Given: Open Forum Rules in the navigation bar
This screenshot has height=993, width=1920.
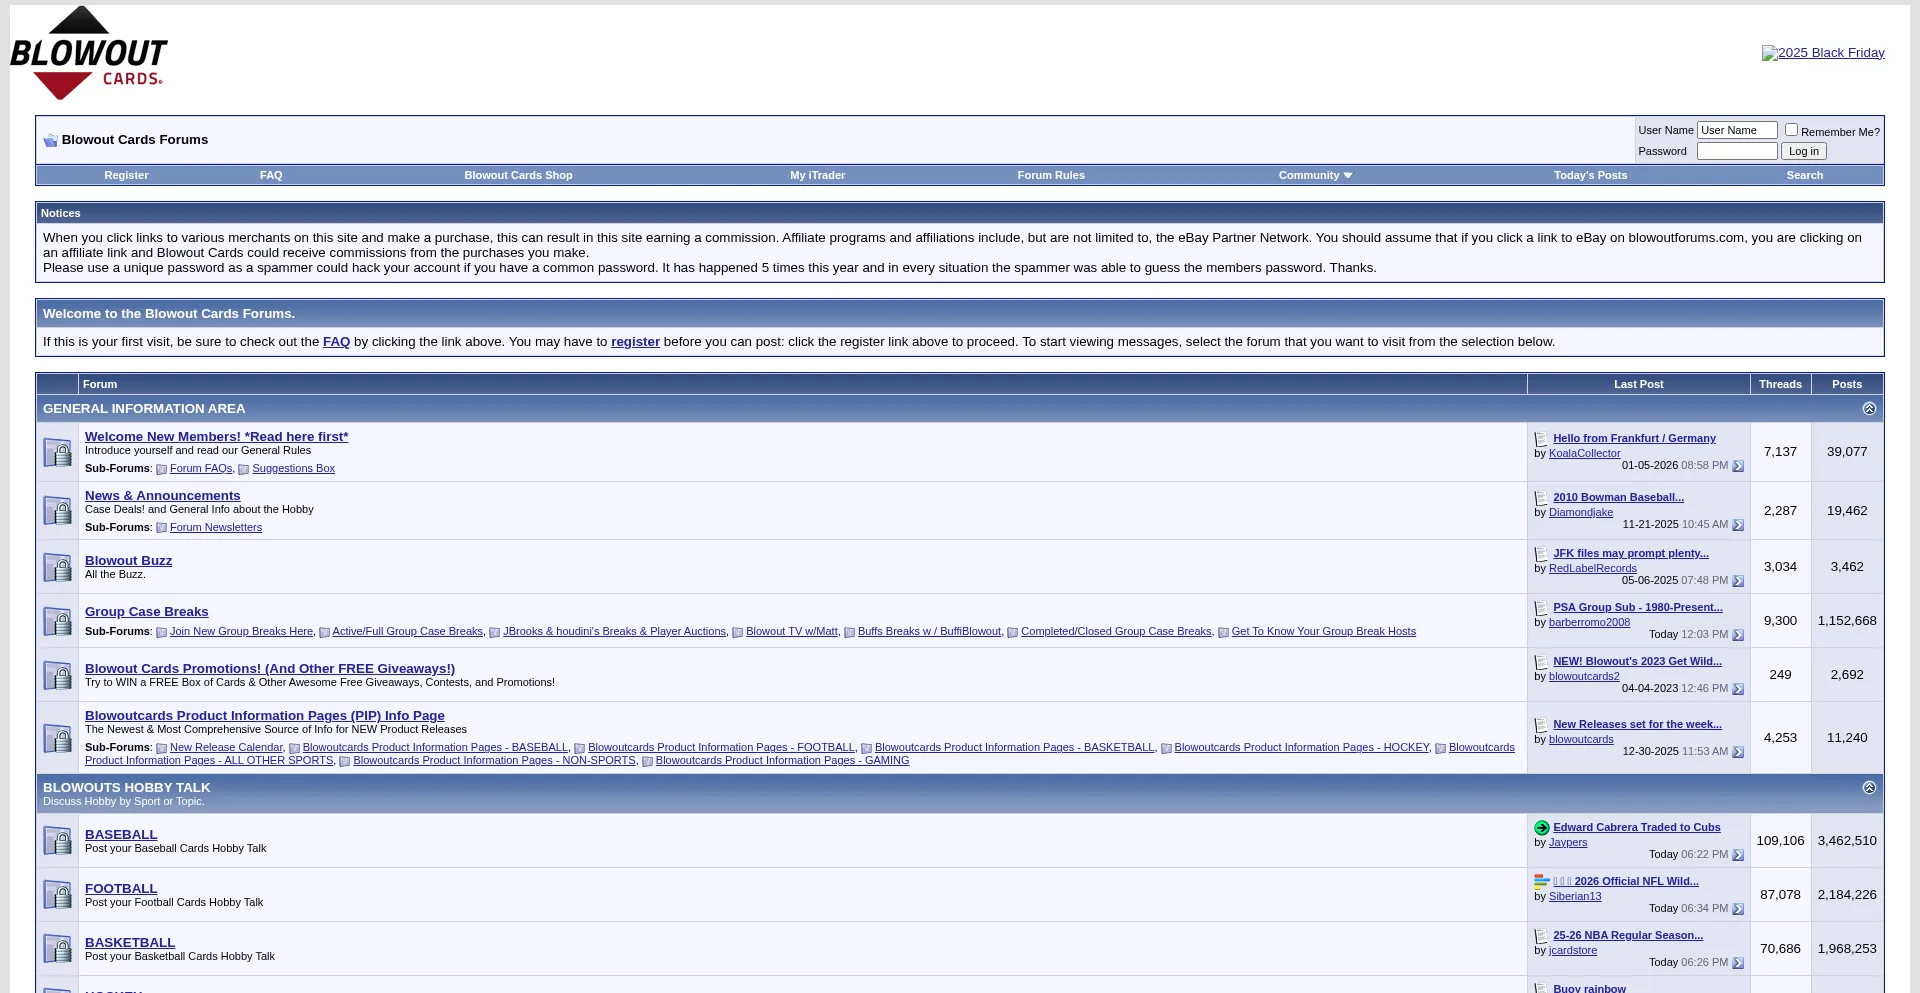Looking at the screenshot, I should (1051, 175).
